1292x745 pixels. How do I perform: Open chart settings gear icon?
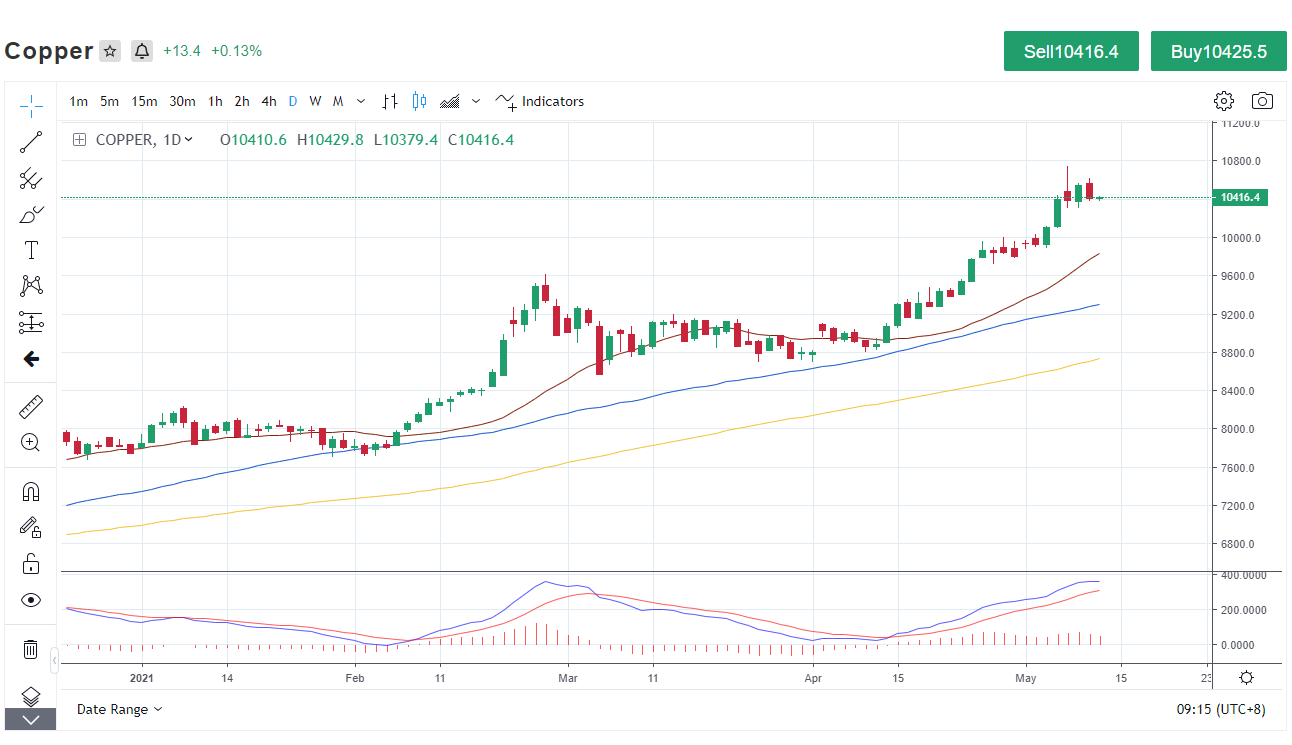[1224, 101]
